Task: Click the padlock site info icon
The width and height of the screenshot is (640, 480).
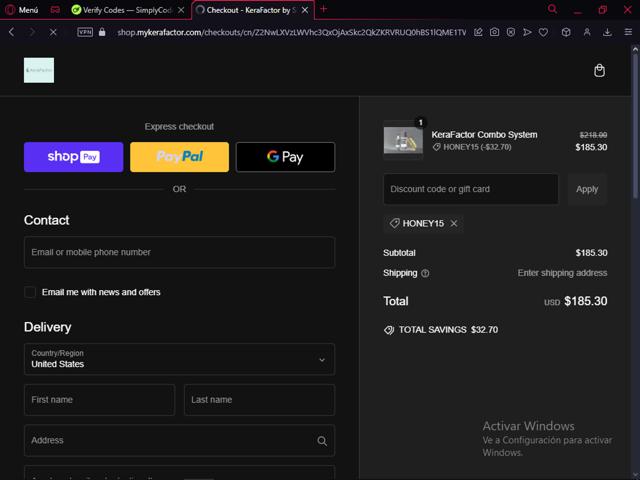Action: 102,32
